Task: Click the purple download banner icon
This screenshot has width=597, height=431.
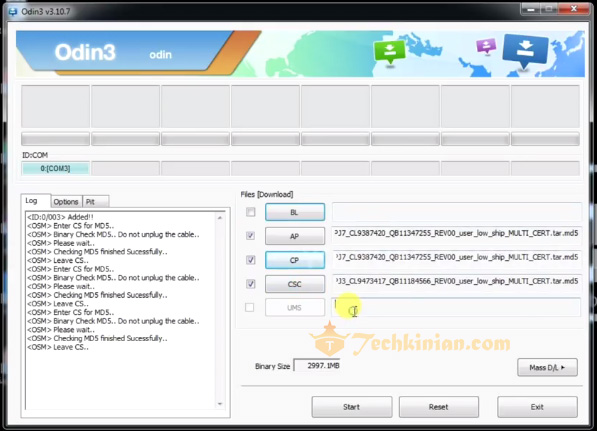Action: [486, 46]
